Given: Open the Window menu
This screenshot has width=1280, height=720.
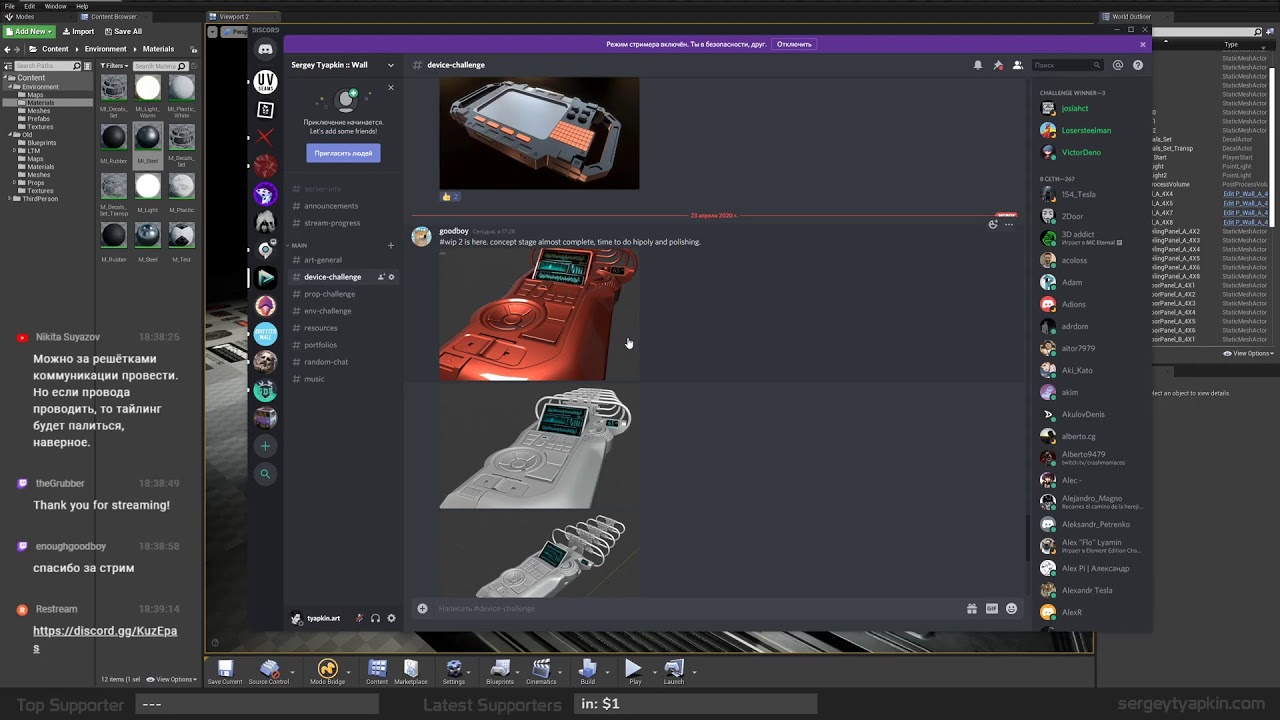Looking at the screenshot, I should 56,6.
